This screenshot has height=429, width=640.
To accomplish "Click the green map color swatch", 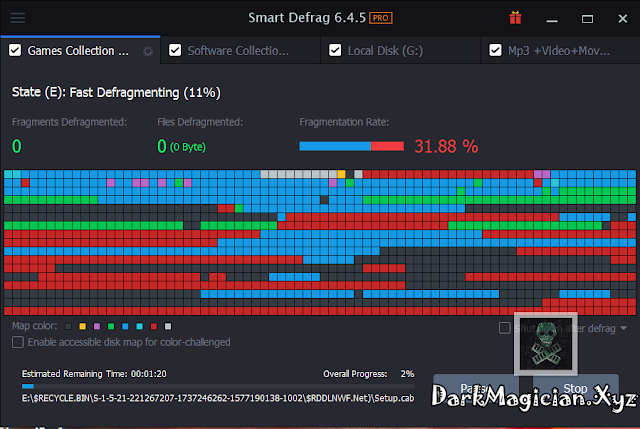I will pyautogui.click(x=111, y=326).
